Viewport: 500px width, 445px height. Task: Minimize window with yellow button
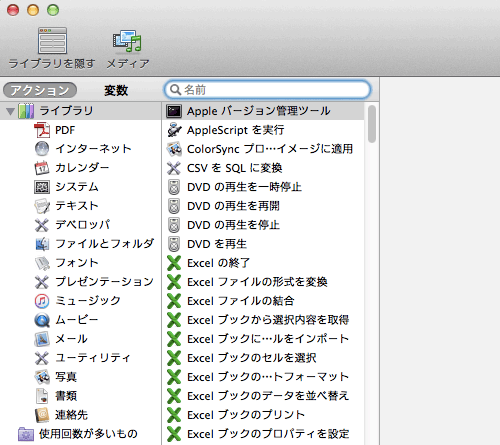pyautogui.click(x=33, y=10)
